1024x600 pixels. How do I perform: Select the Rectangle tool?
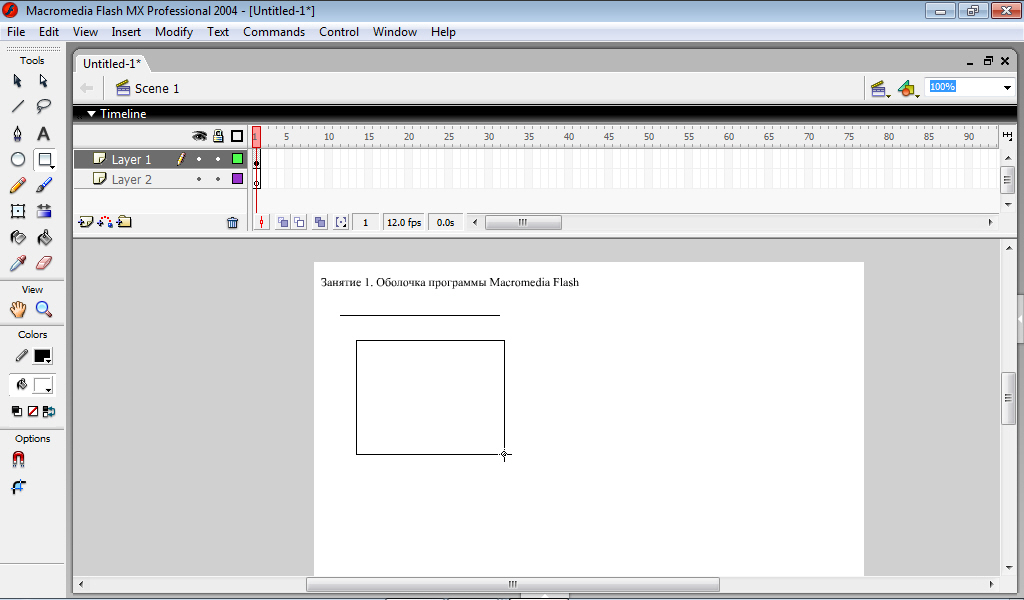(44, 159)
